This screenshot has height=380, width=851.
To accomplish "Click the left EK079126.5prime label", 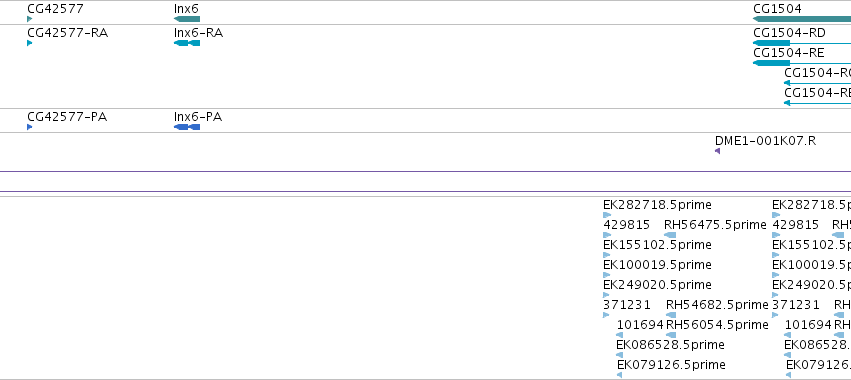I will pos(671,364).
